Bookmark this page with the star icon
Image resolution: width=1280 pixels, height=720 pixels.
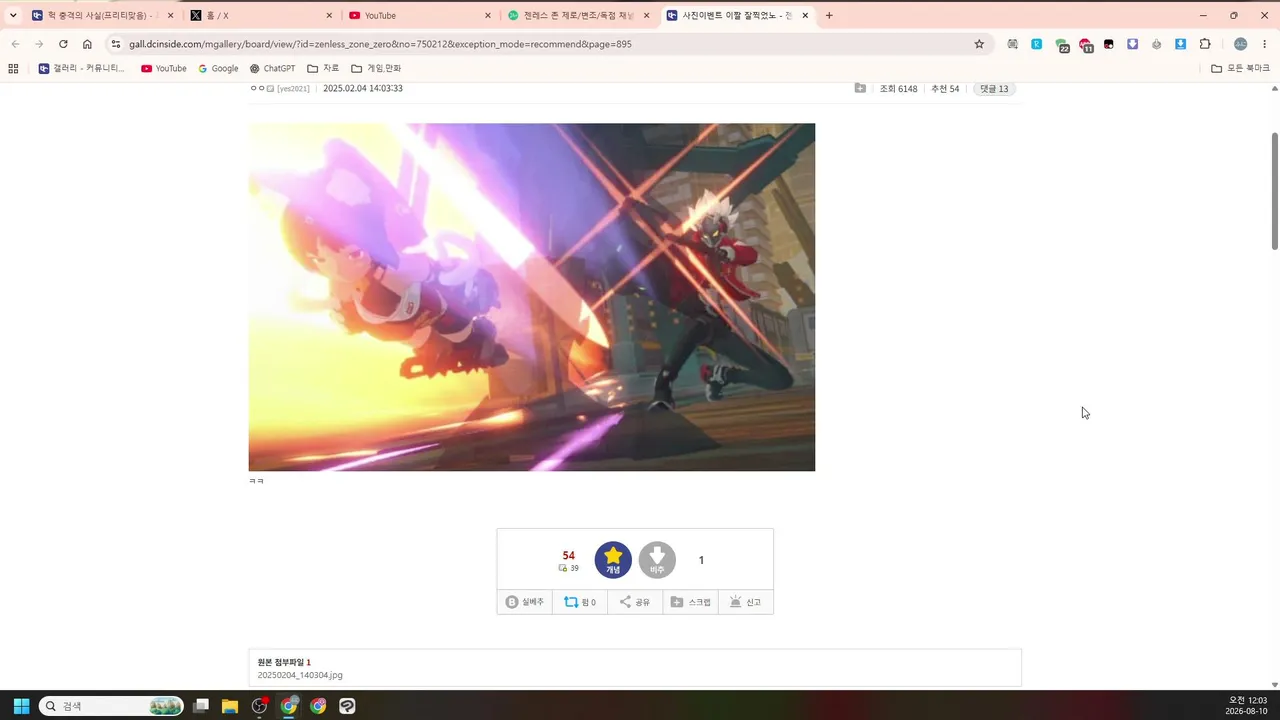979,44
